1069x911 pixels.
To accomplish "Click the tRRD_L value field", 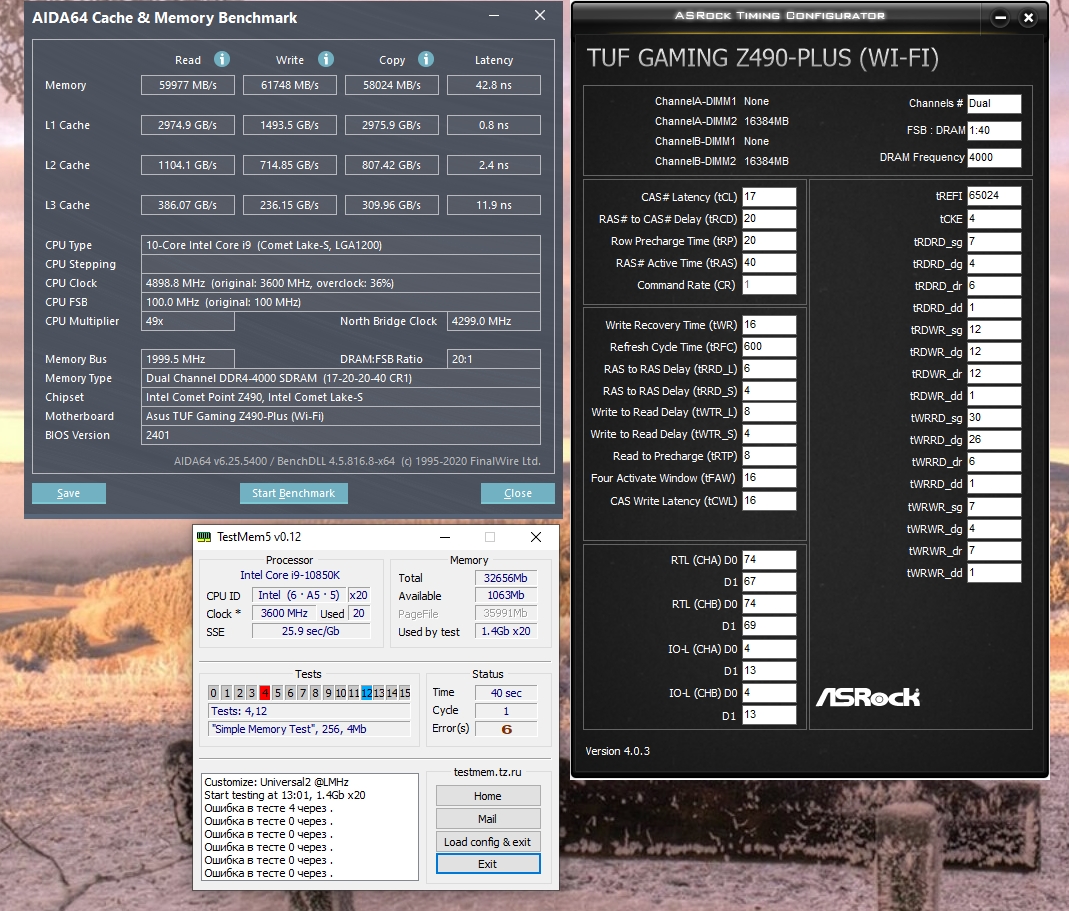I will (769, 368).
